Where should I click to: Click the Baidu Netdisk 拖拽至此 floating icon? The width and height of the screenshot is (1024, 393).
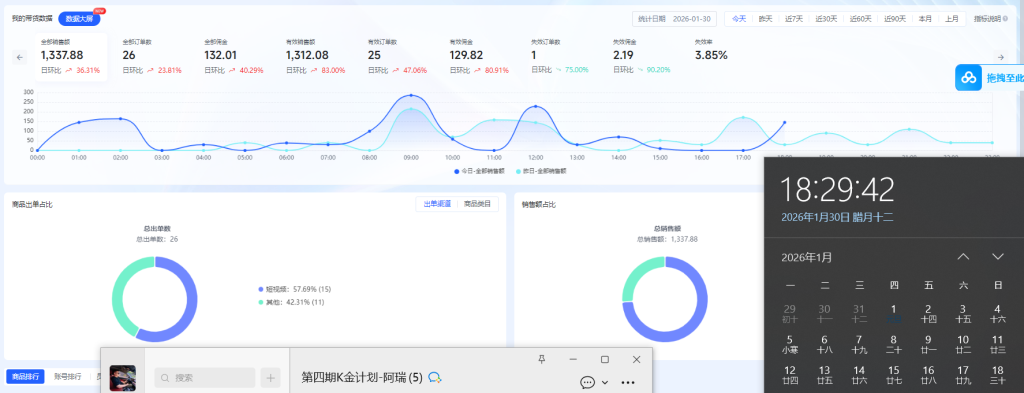tap(968, 78)
